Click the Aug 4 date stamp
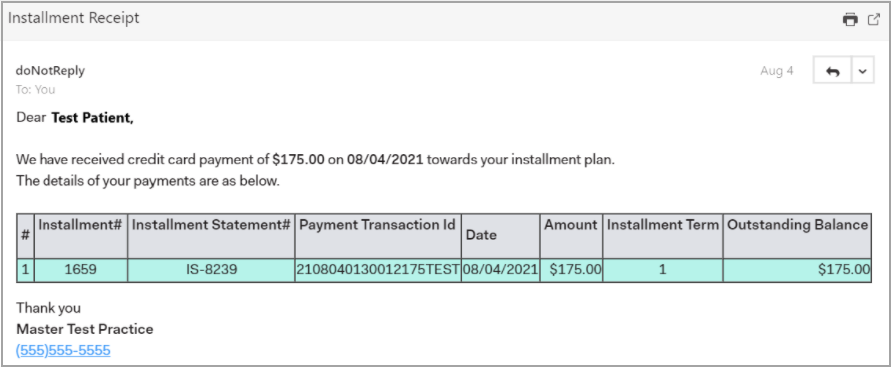The image size is (891, 367). pyautogui.click(x=777, y=71)
